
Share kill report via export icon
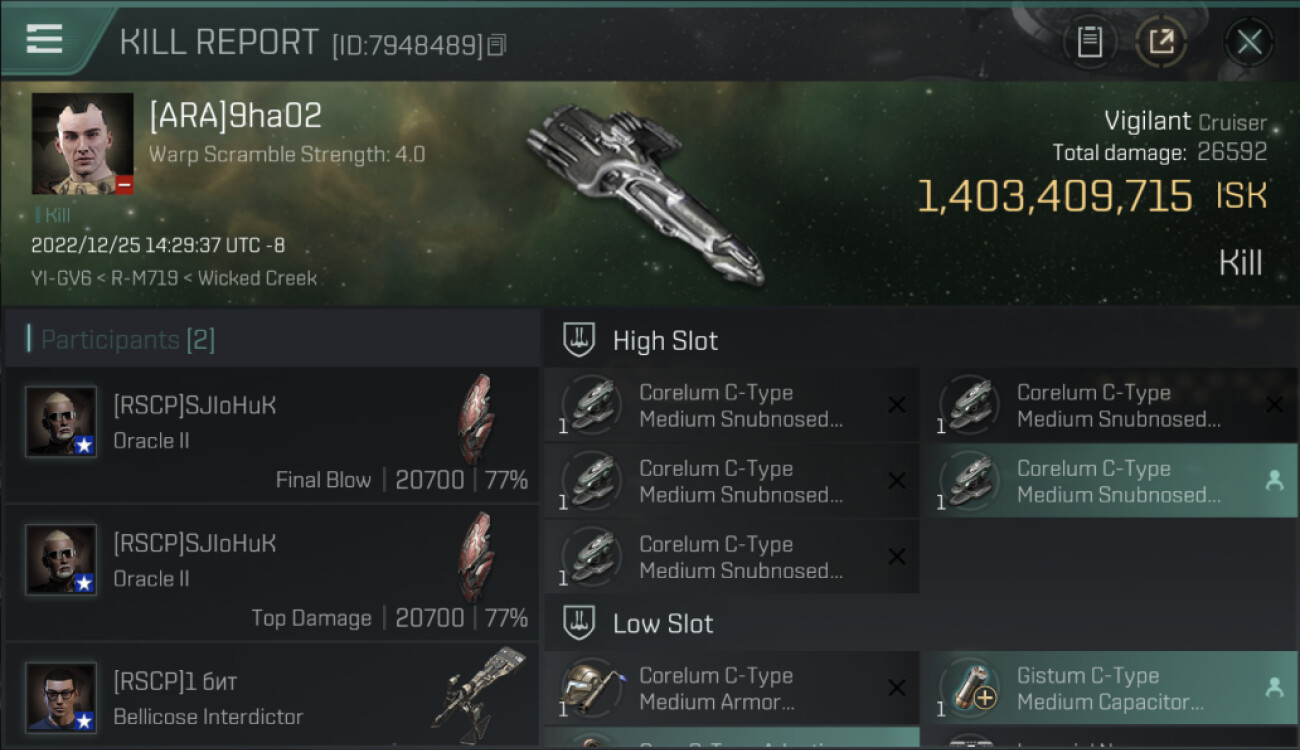pos(1161,42)
